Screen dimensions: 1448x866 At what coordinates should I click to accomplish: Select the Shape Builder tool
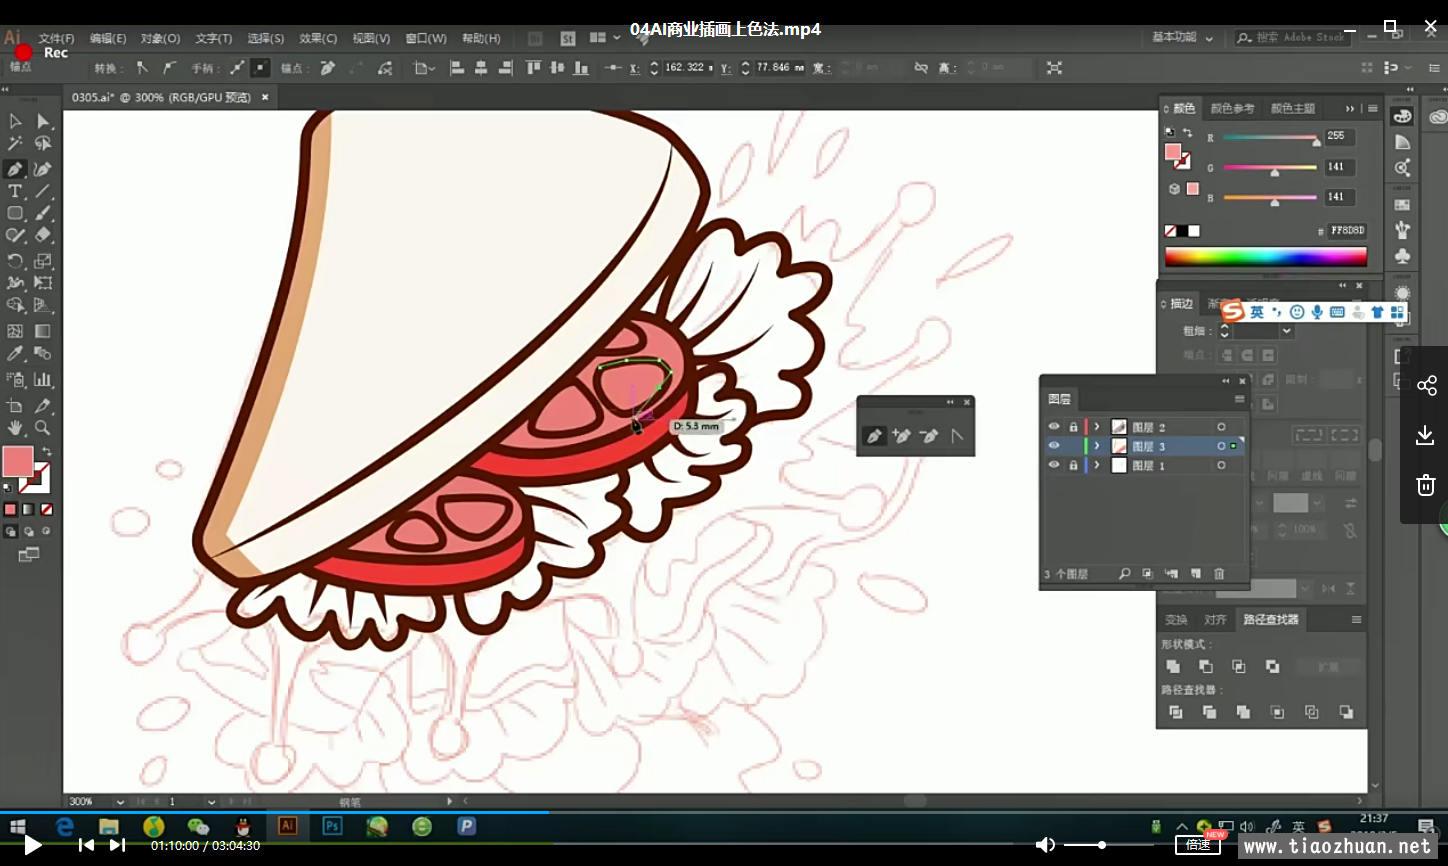16,305
